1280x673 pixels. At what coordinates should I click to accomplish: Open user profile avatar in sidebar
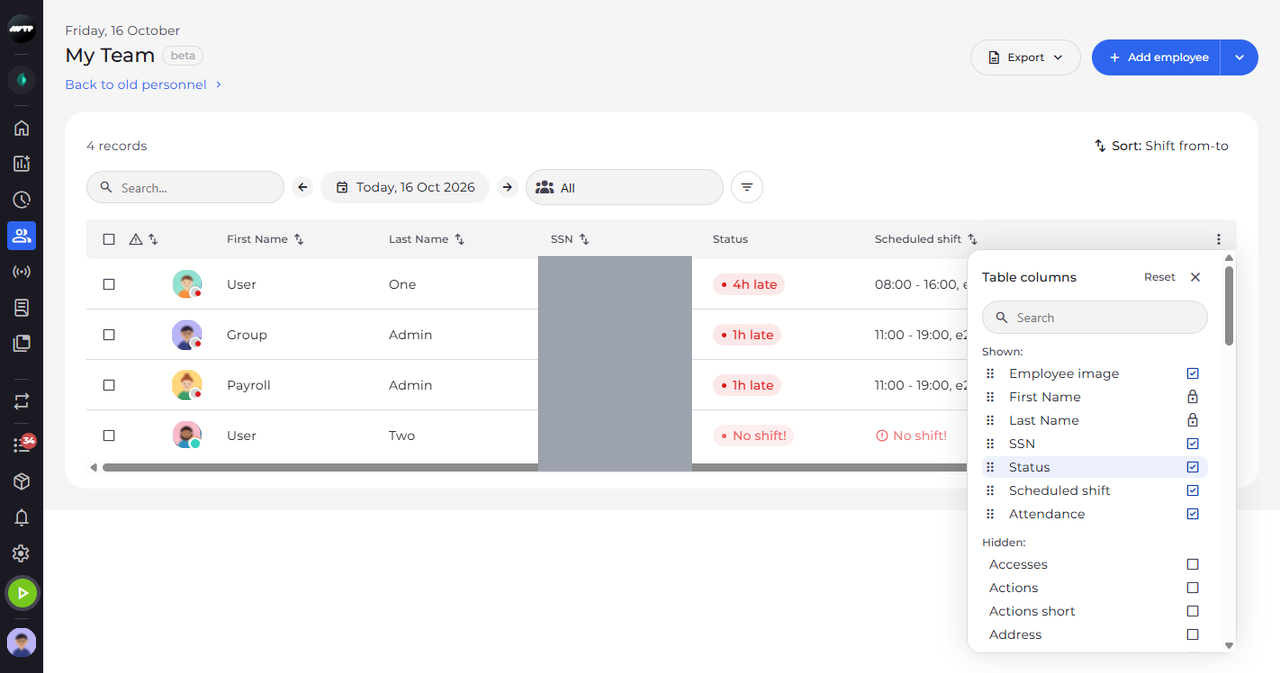21,642
